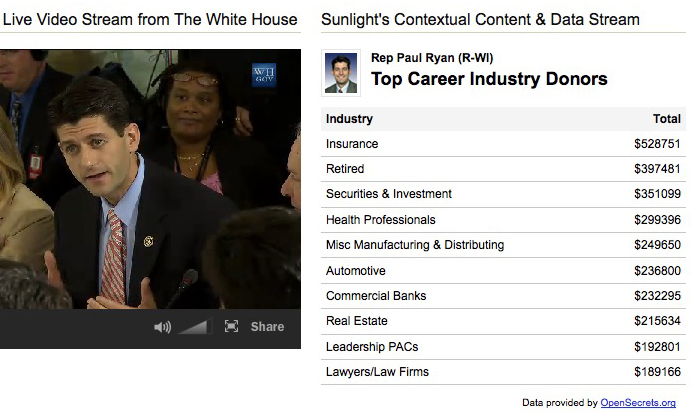The image size is (692, 412).
Task: Click the Top Career Industry Donors heading
Action: 489,79
